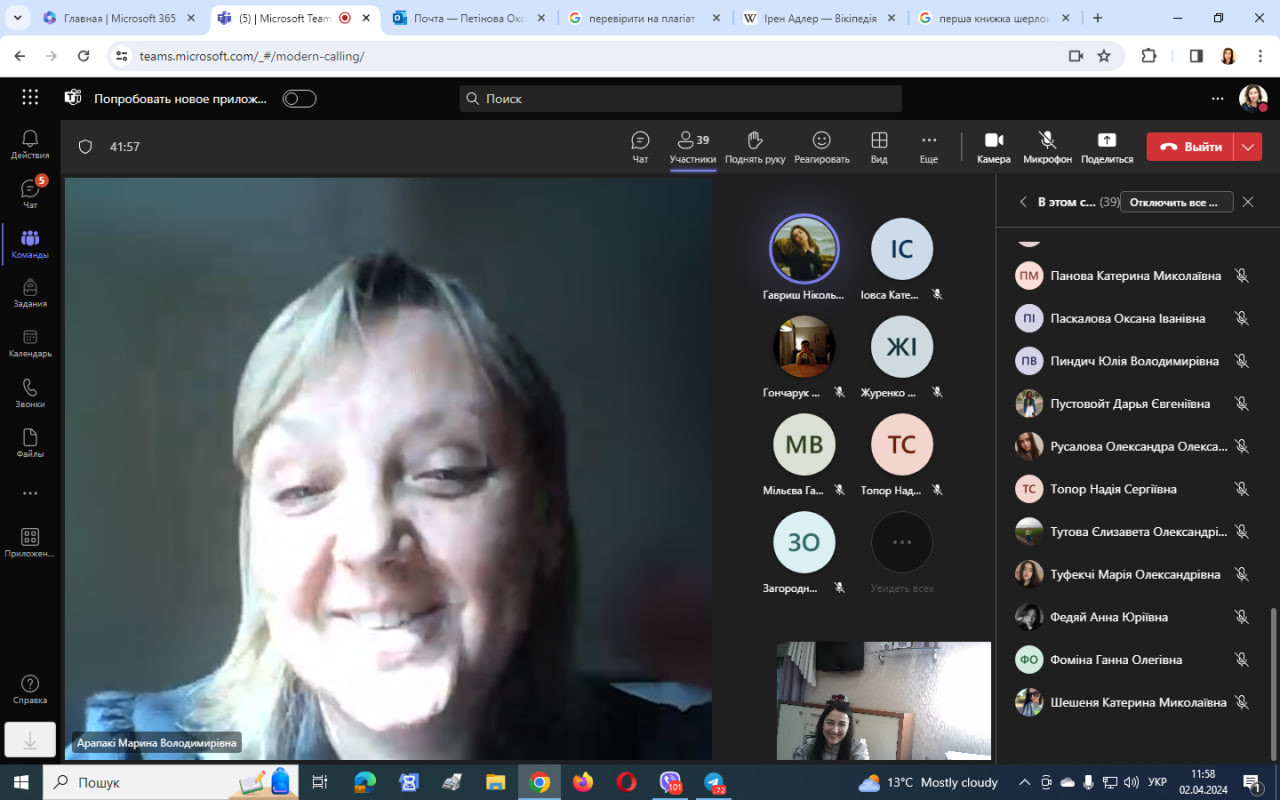
Task: Click the red Leave call button
Action: point(1190,147)
